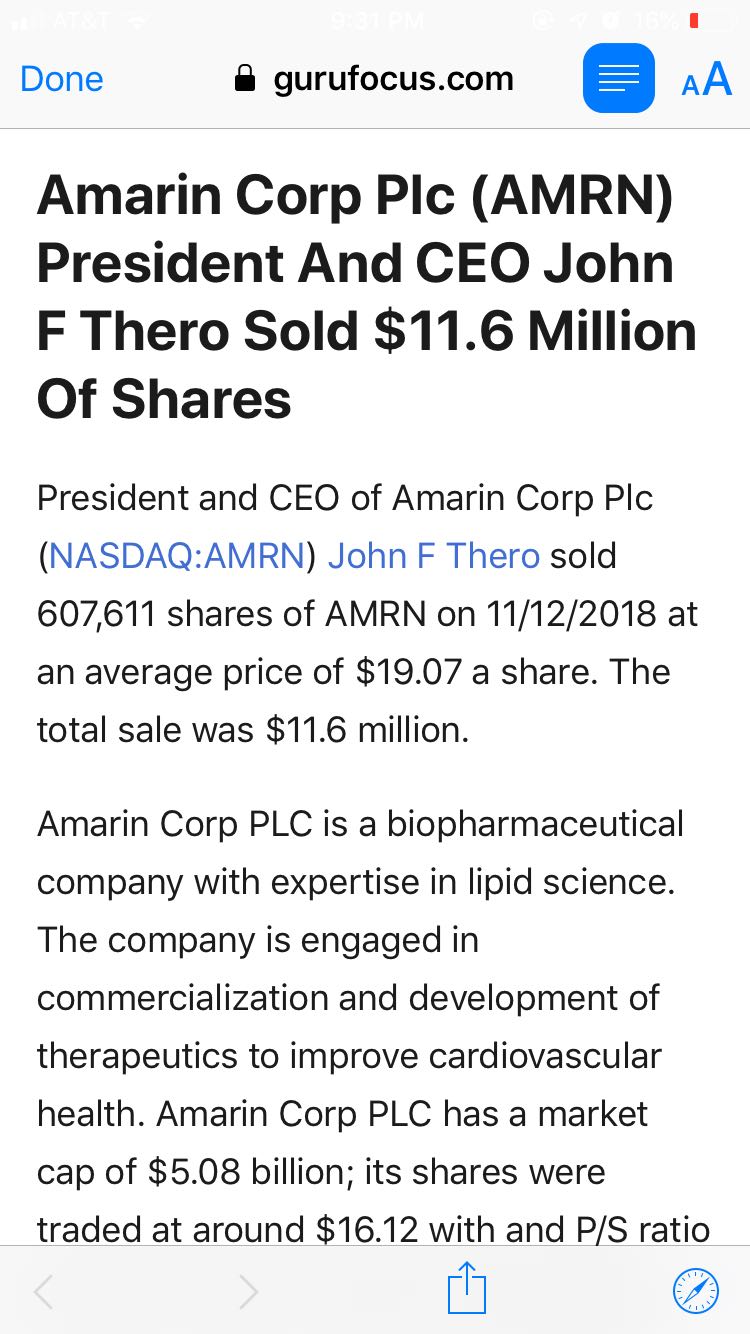Open page in Safari compass icon
This screenshot has width=750, height=1334.
pos(695,1290)
